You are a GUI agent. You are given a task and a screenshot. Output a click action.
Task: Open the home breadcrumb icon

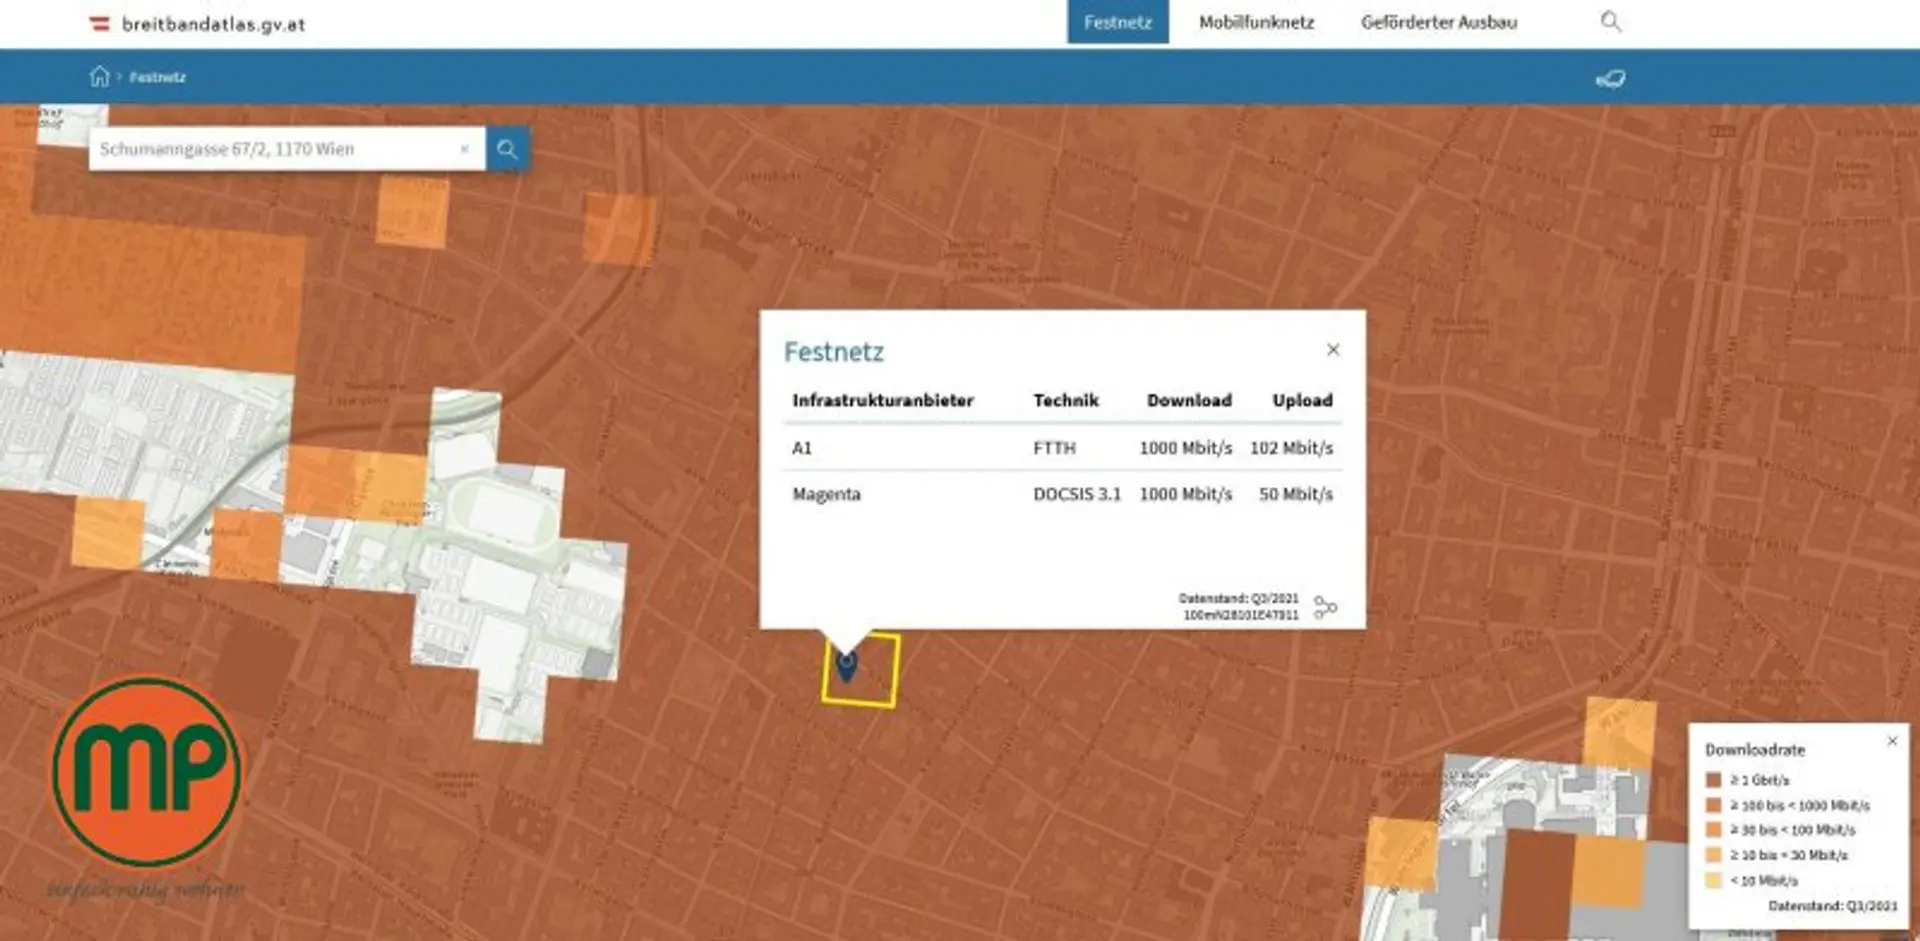coord(99,76)
